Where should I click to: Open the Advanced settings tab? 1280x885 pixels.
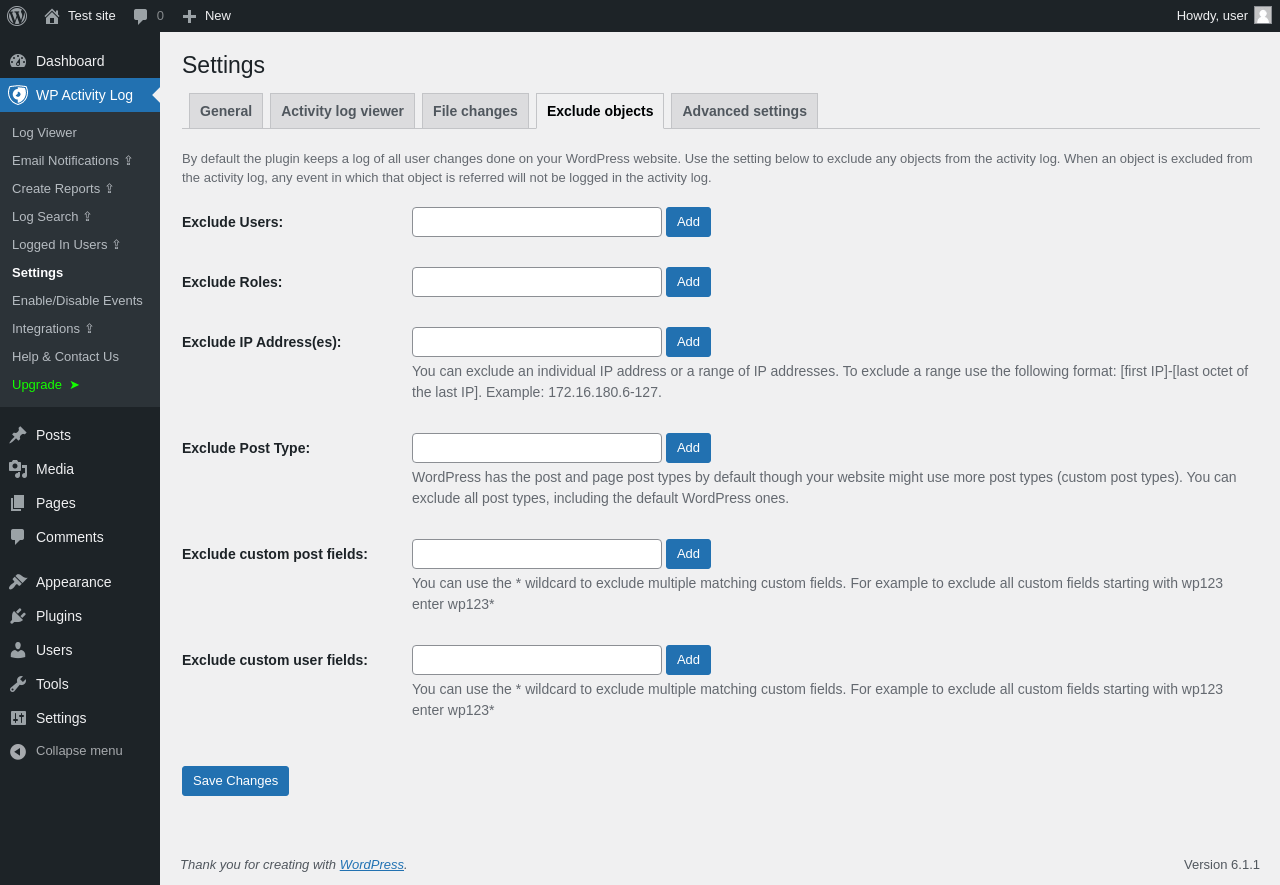pos(744,111)
